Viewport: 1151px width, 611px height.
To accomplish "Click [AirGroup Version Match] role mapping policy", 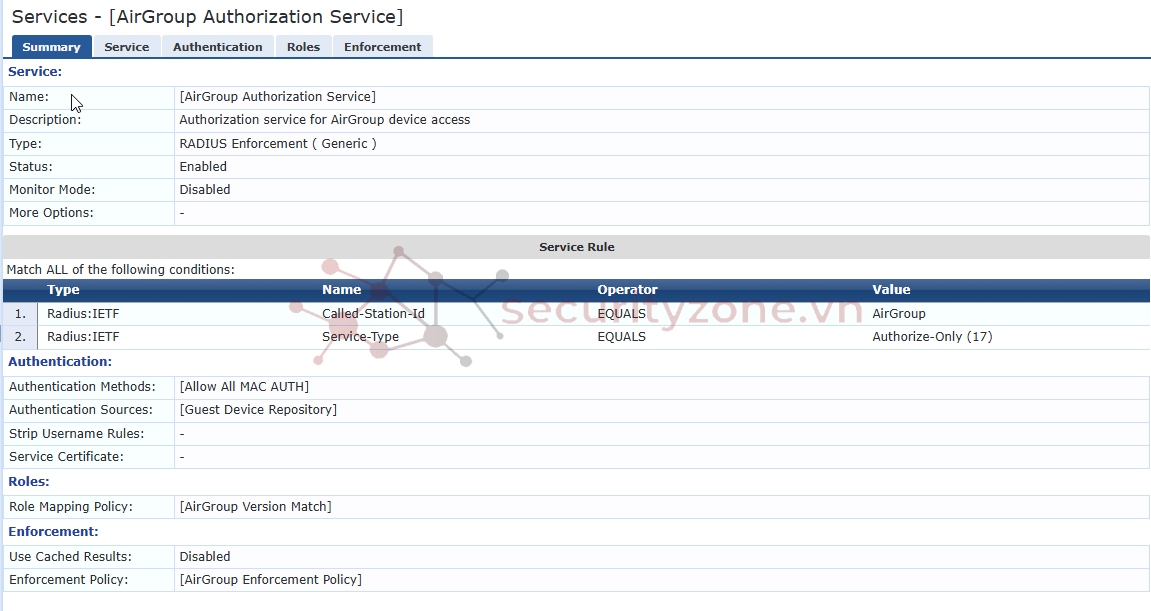I will click(x=255, y=507).
